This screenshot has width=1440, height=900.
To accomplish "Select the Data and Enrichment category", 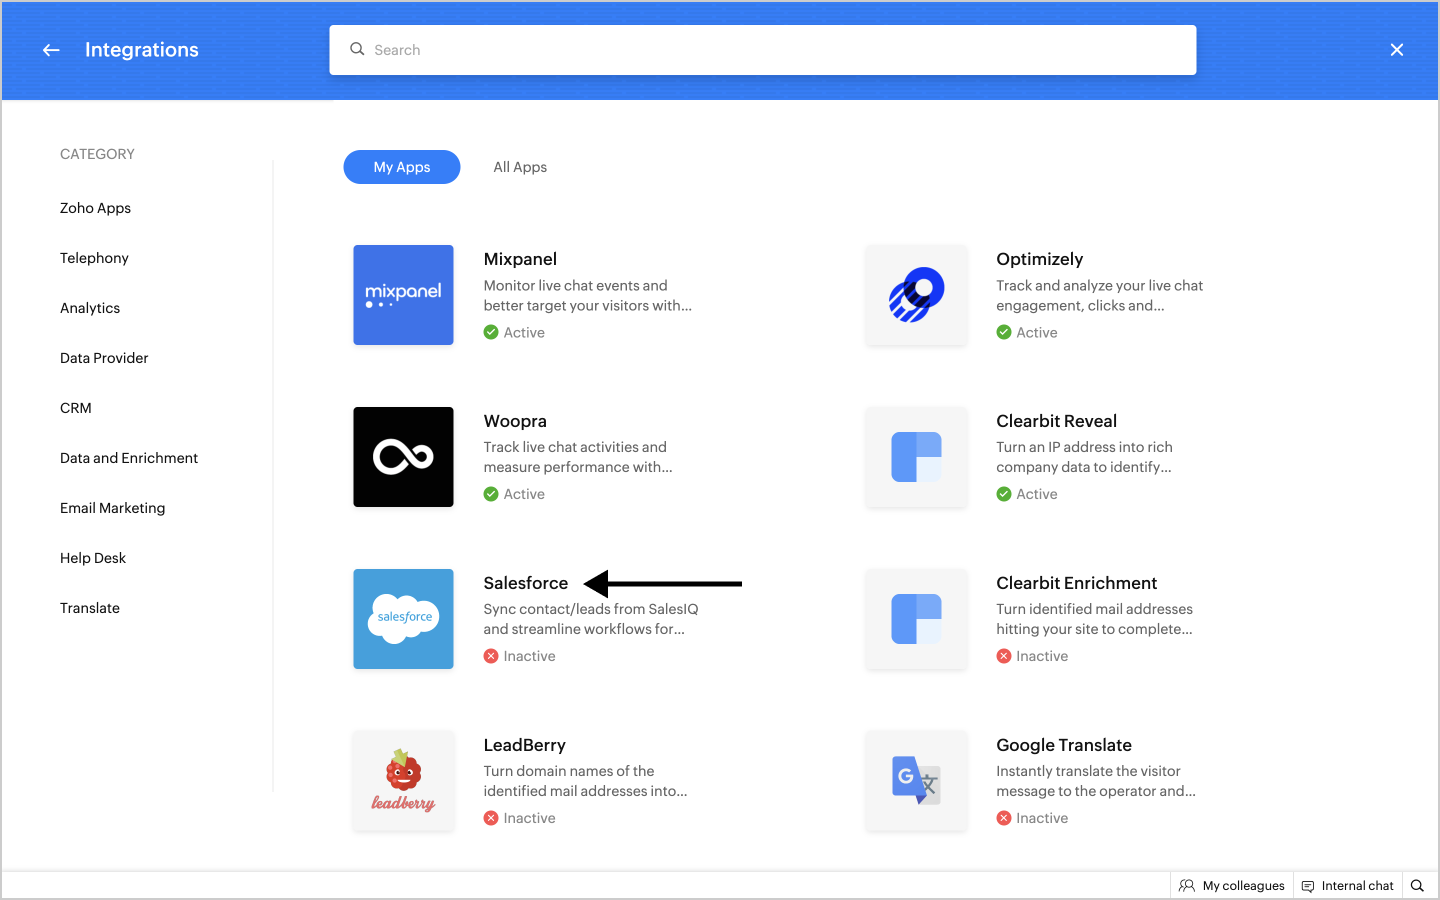I will click(129, 458).
